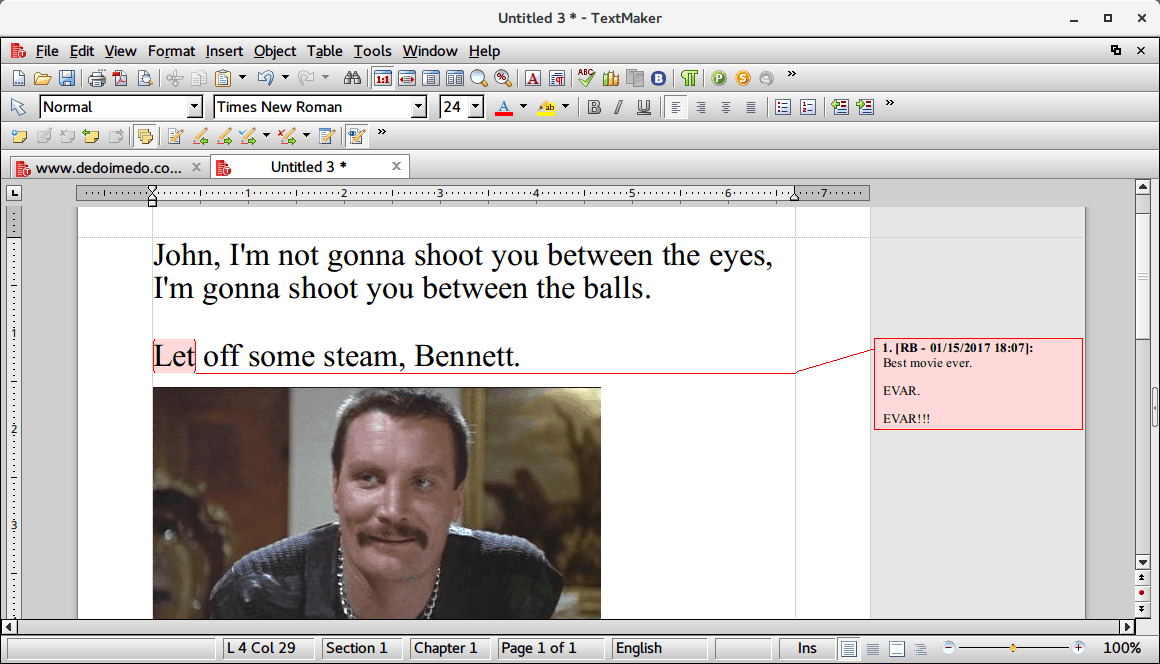The image size is (1160, 664).
Task: Apply red font color swatch
Action: coord(504,107)
